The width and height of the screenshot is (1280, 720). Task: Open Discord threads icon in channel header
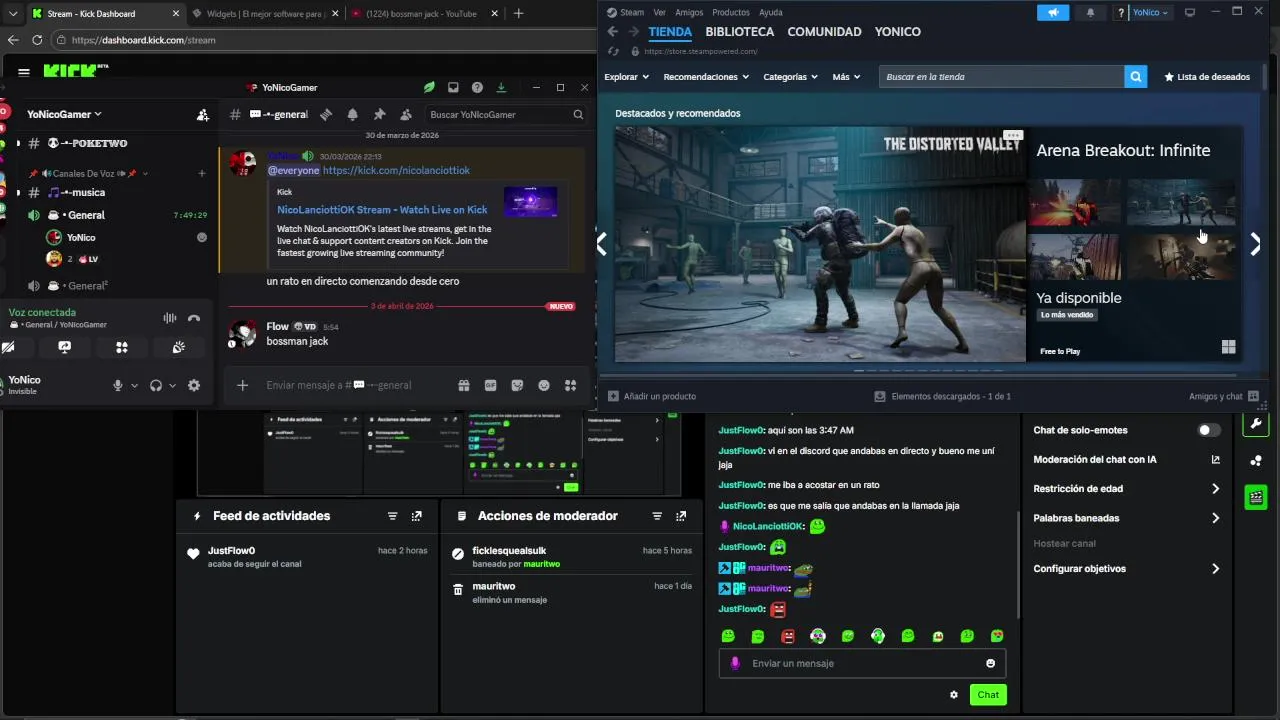(x=326, y=114)
